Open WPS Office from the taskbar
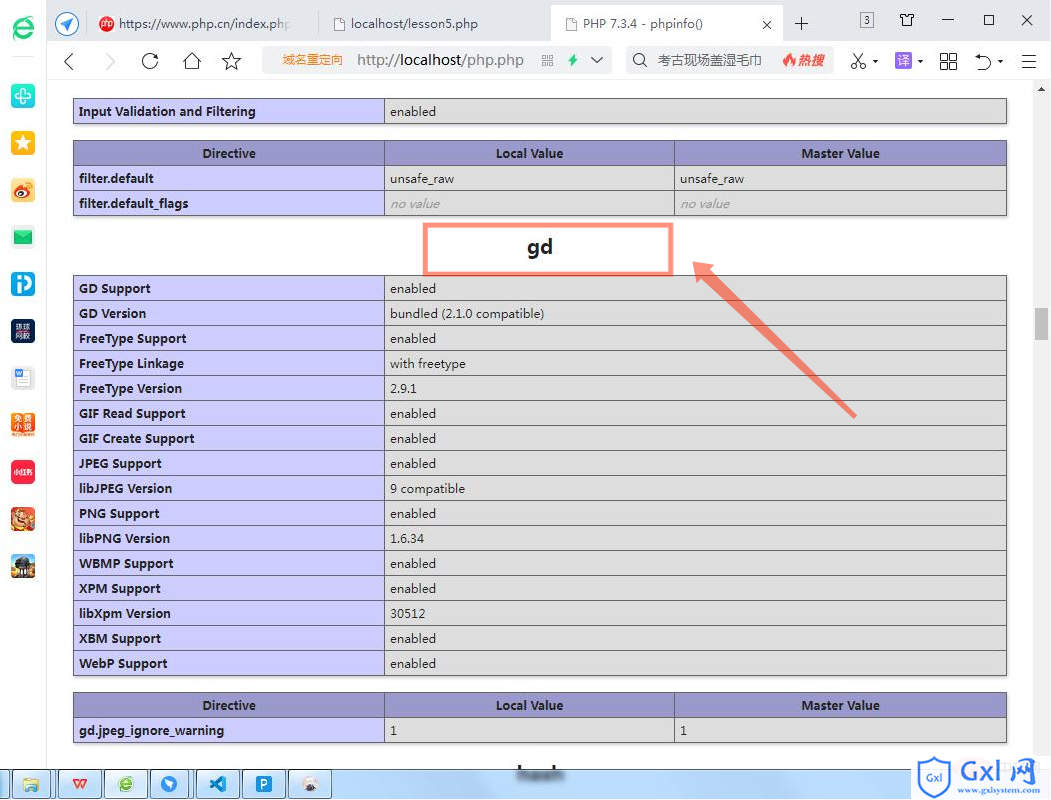Image resolution: width=1051 pixels, height=800 pixels. click(x=80, y=784)
